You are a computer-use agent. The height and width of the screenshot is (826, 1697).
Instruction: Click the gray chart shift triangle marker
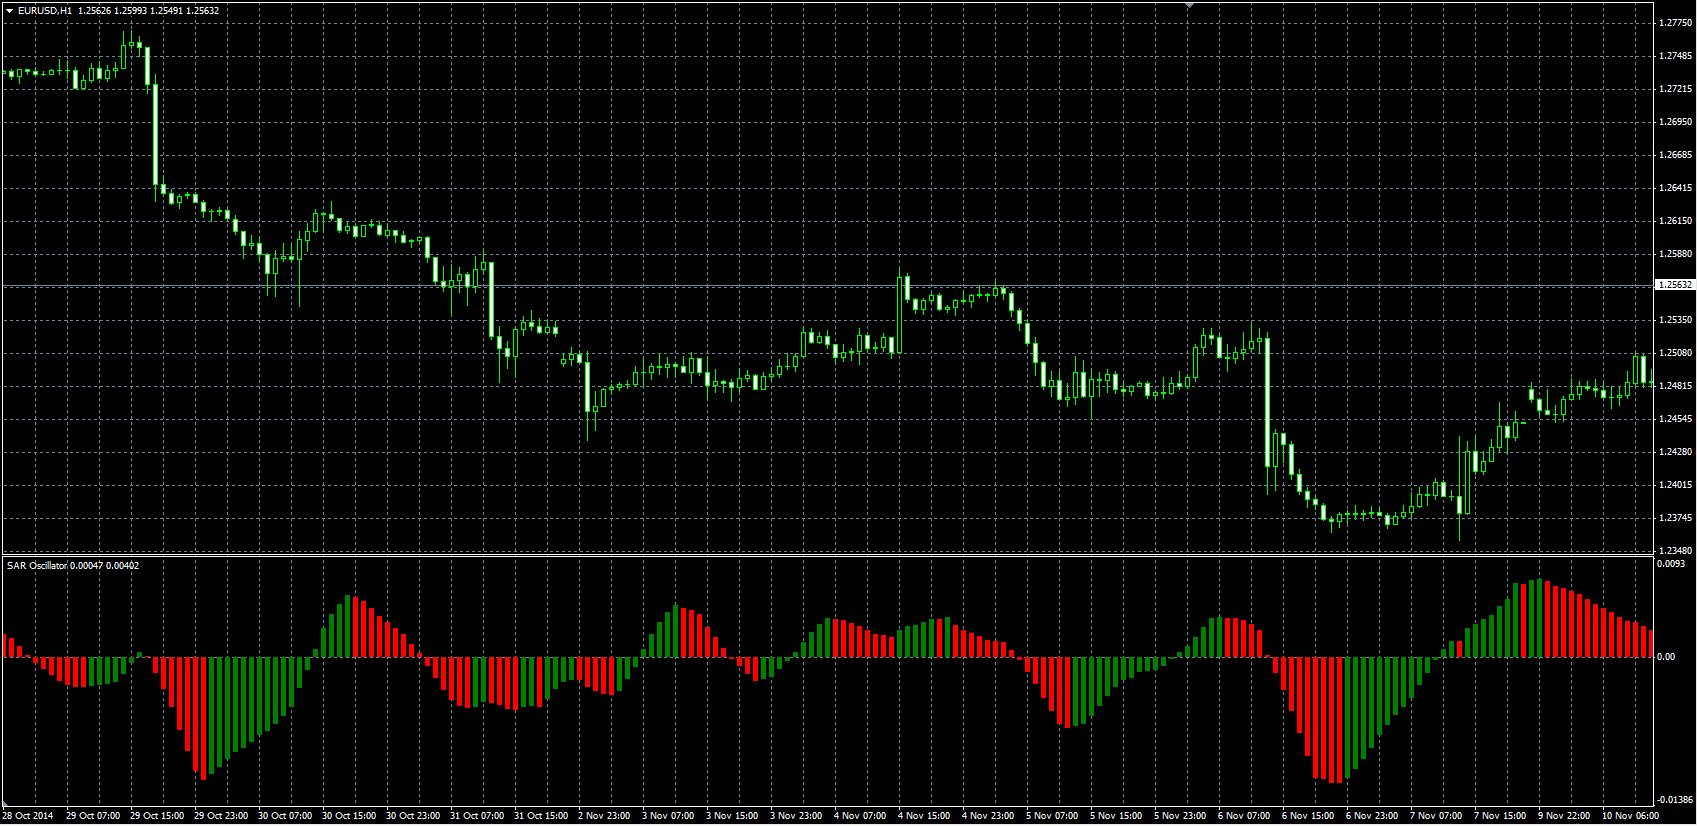point(1189,6)
